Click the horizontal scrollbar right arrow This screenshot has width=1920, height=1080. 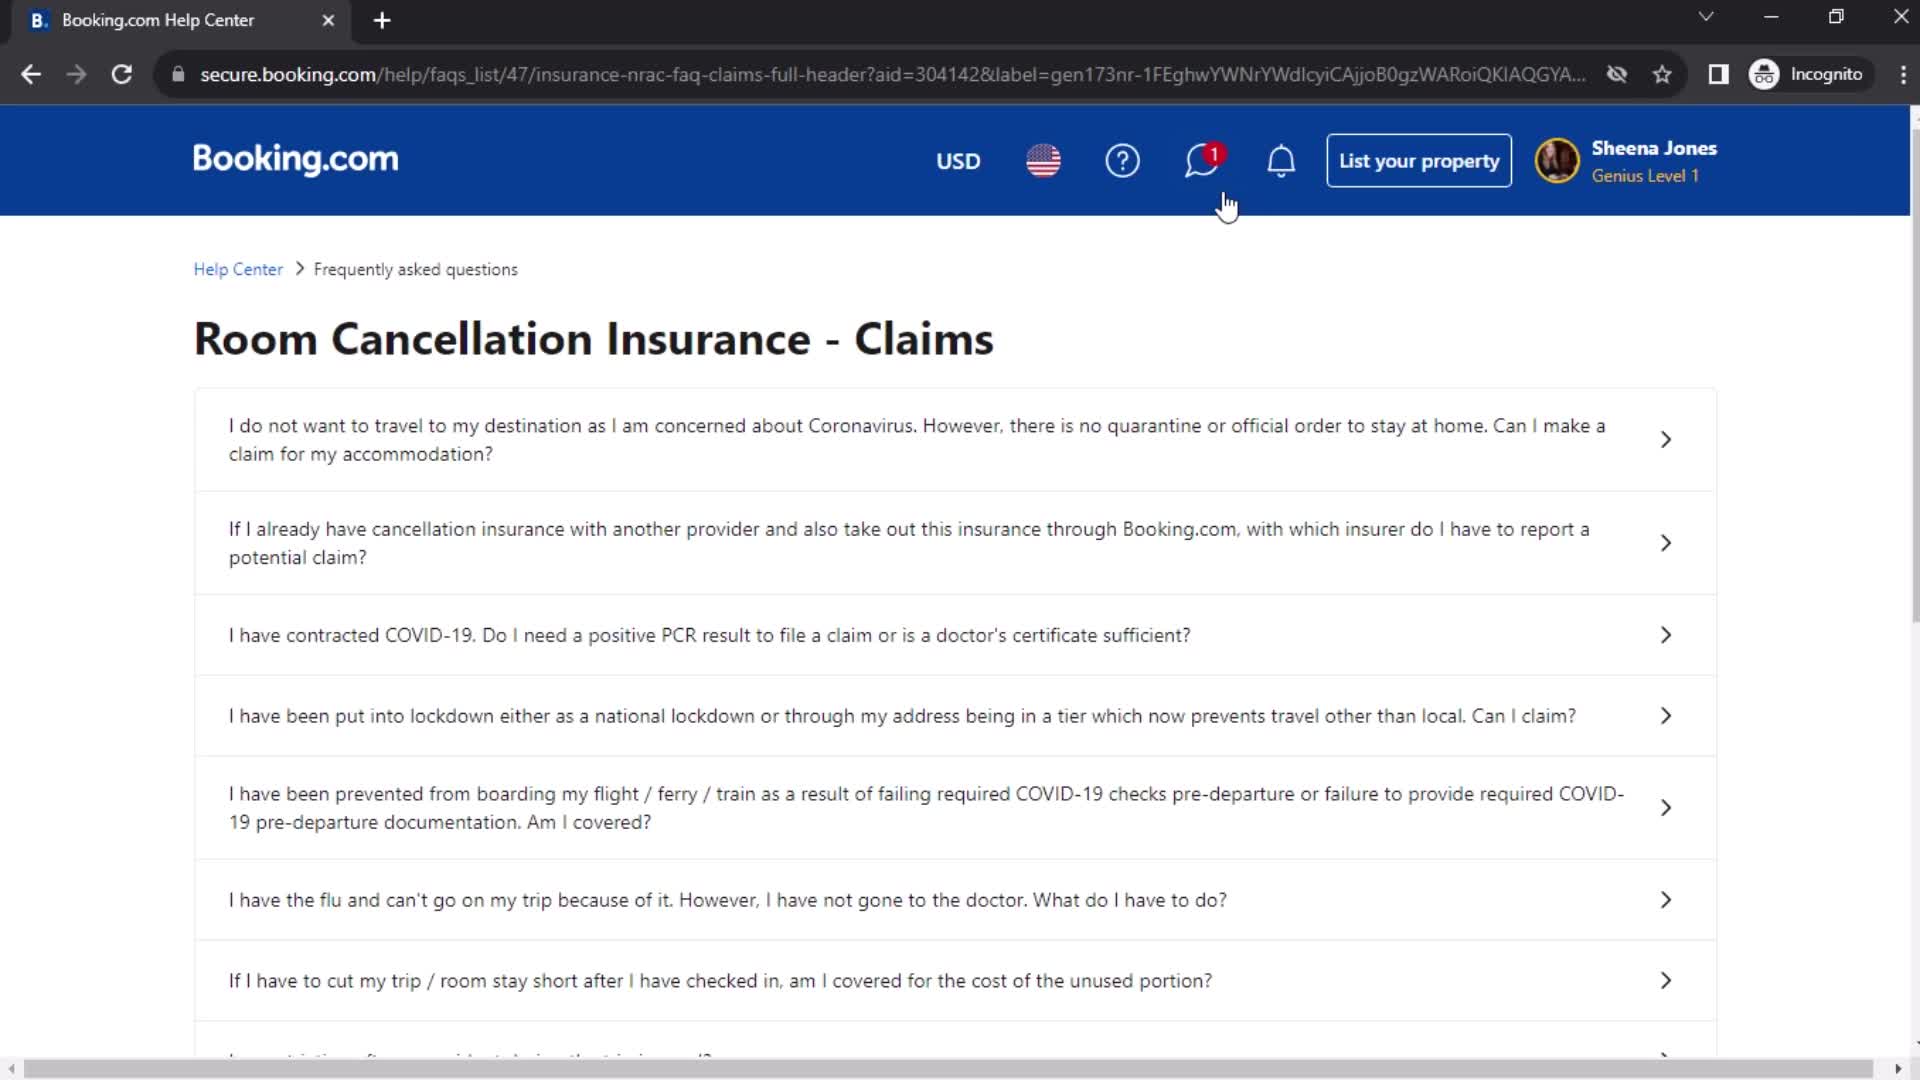[1898, 1069]
